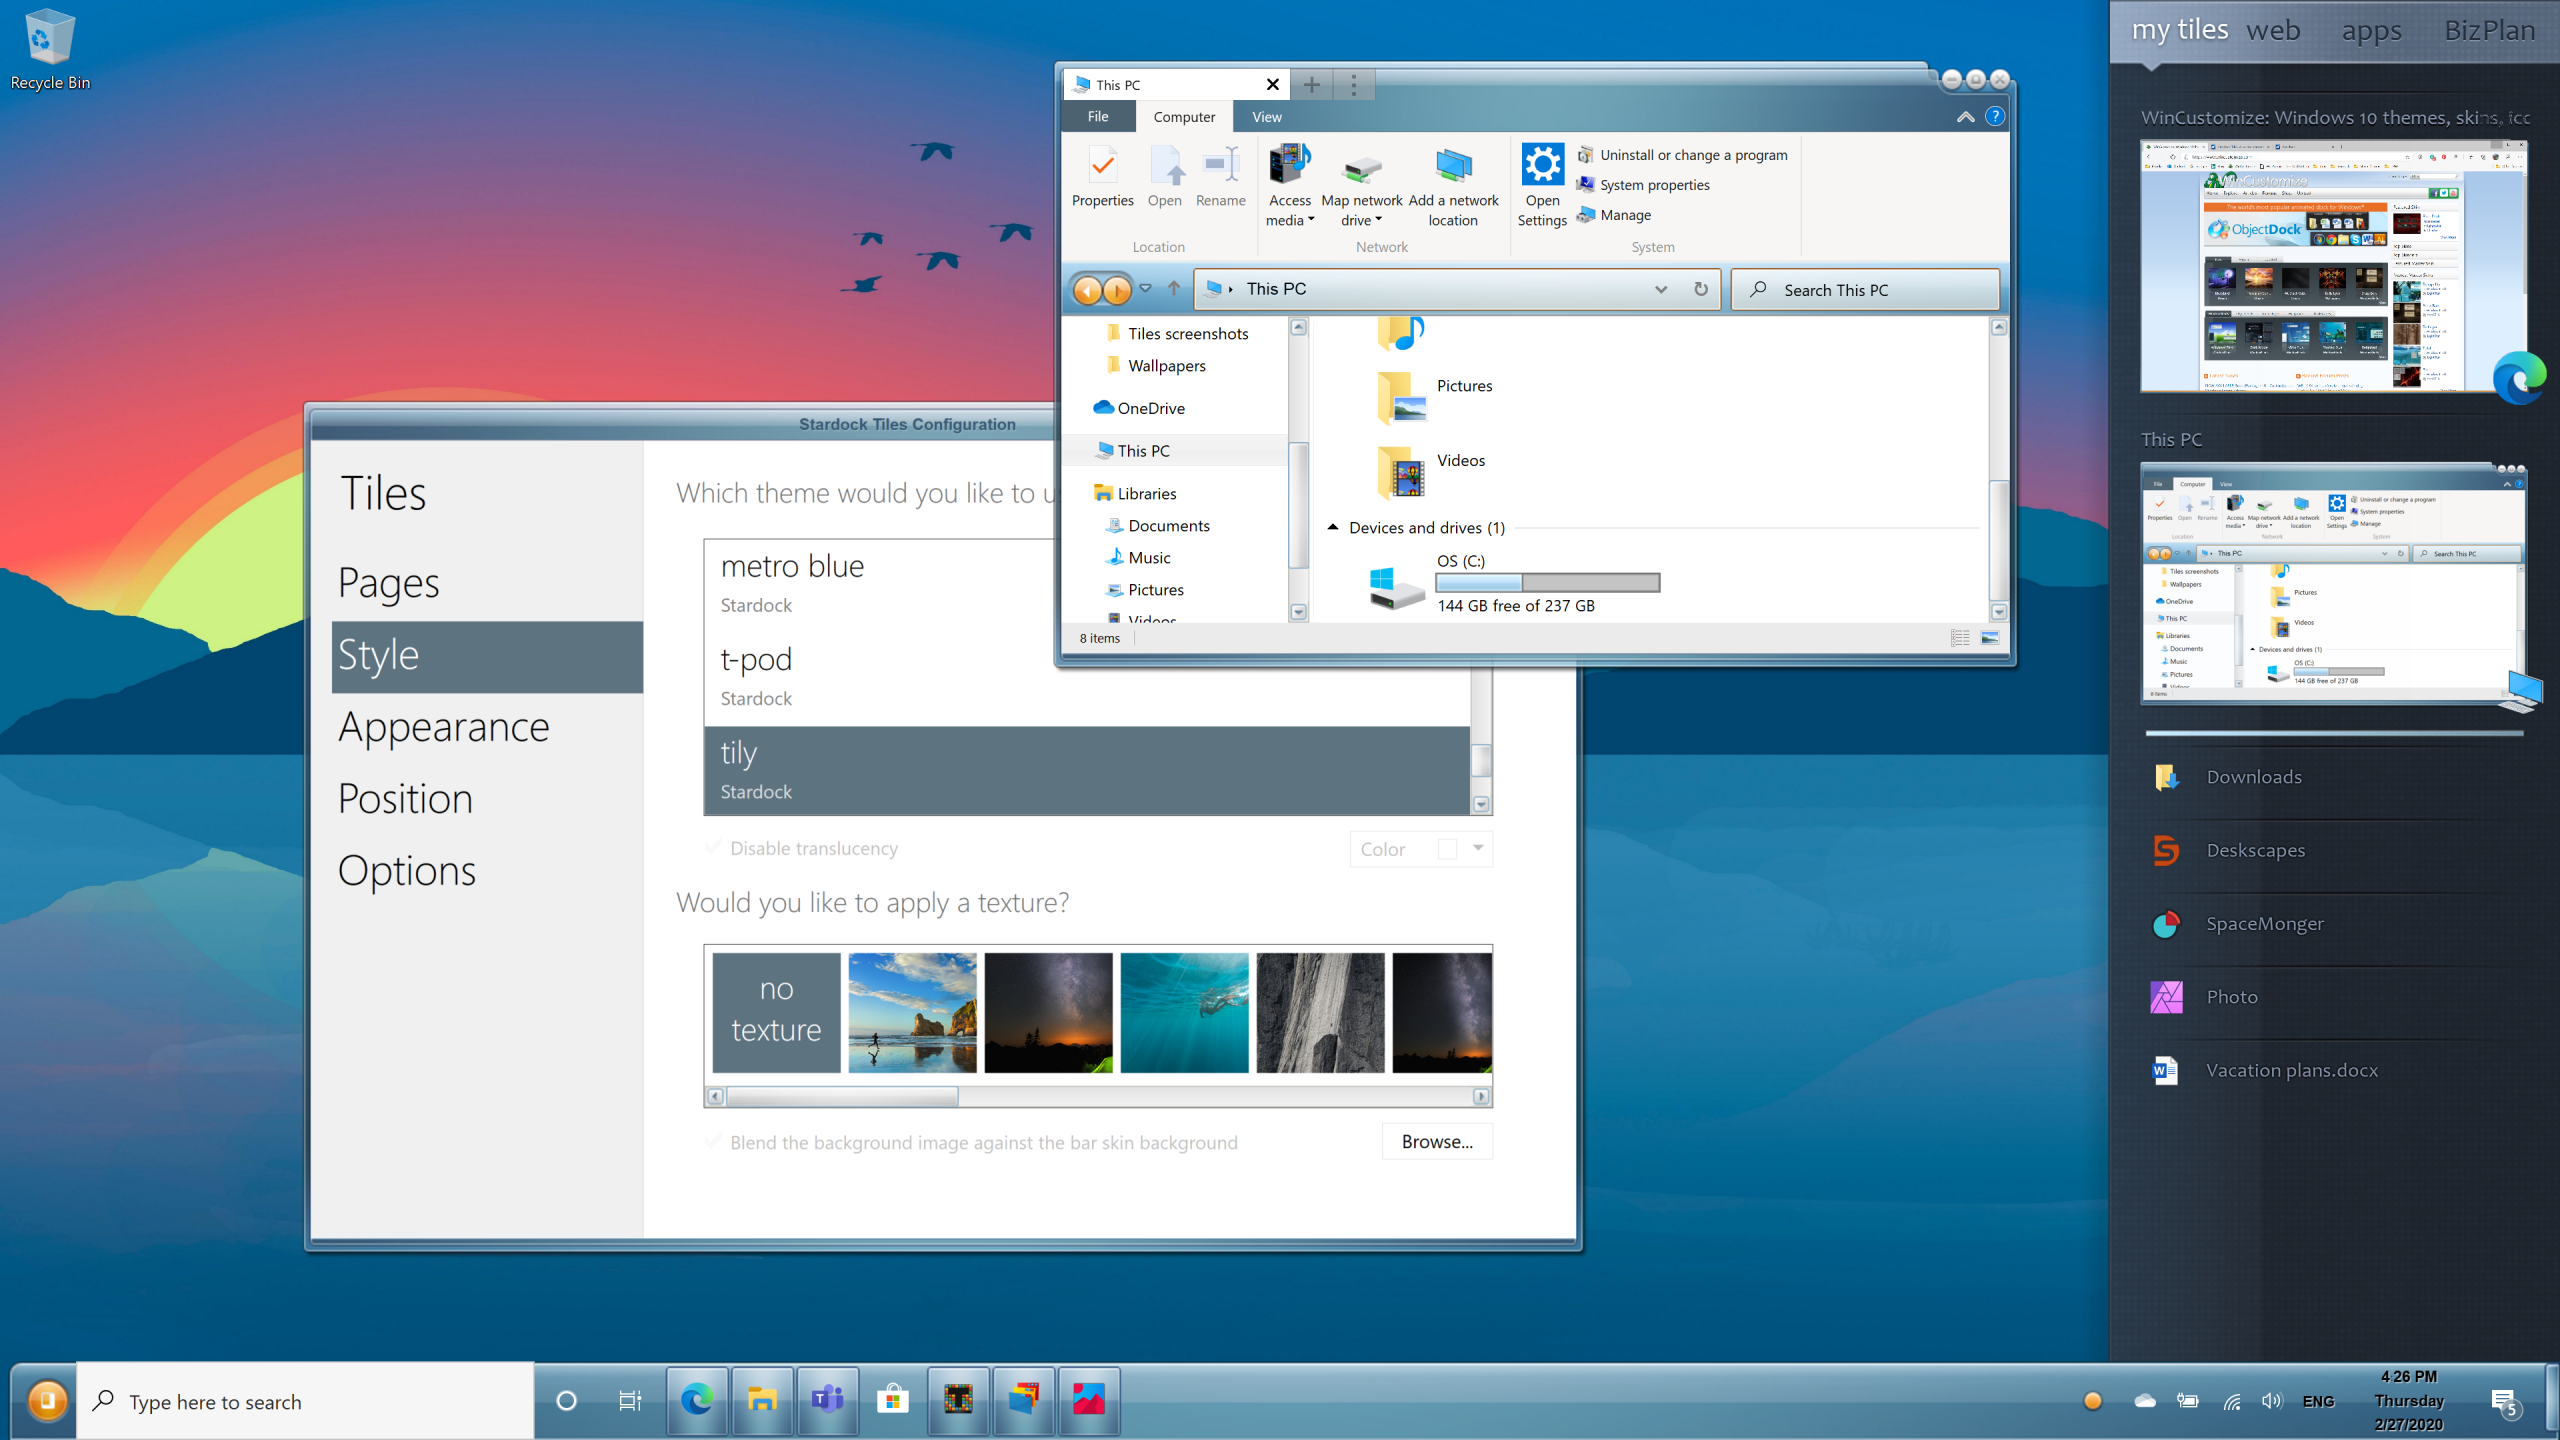Image resolution: width=2560 pixels, height=1440 pixels.
Task: Expand the address bar history dropdown
Action: click(1660, 289)
